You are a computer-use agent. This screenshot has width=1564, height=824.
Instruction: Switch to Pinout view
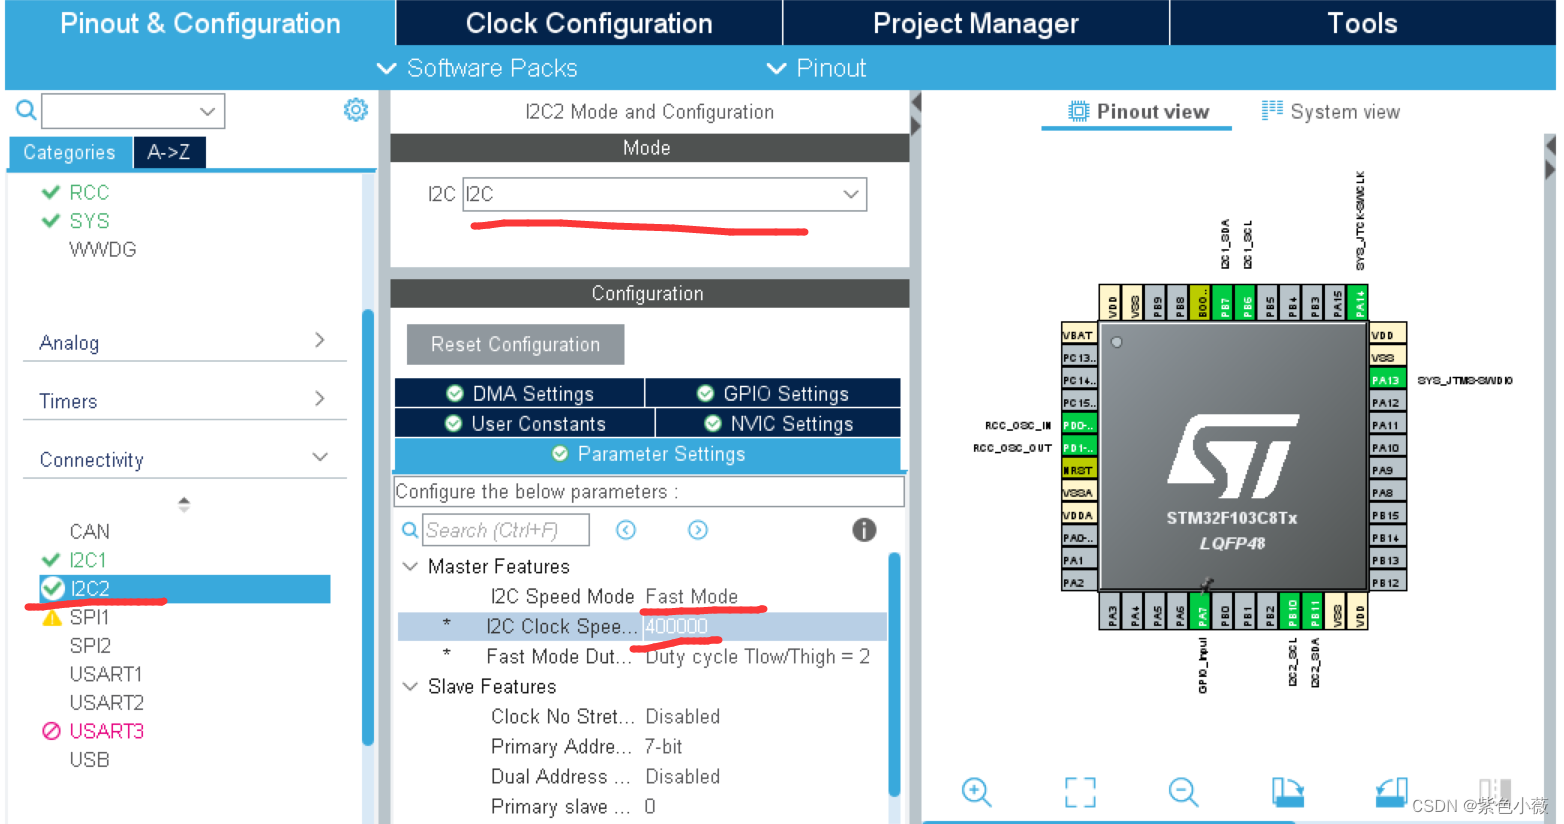(x=1138, y=111)
